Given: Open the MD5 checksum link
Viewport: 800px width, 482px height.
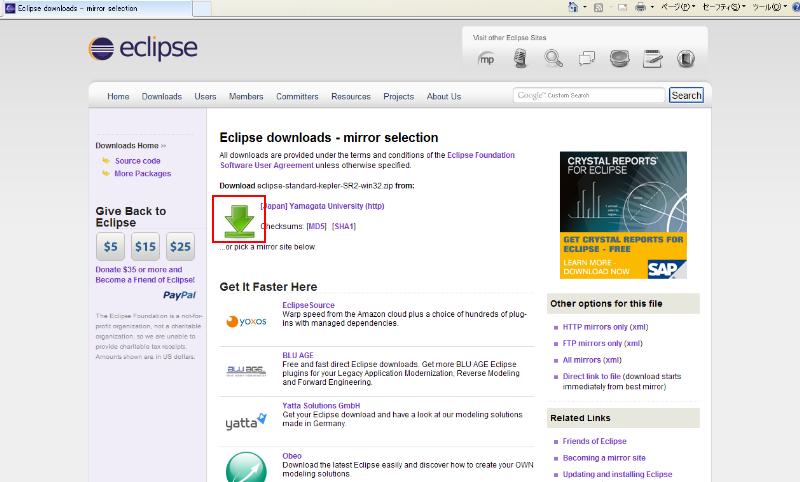Looking at the screenshot, I should tap(316, 226).
